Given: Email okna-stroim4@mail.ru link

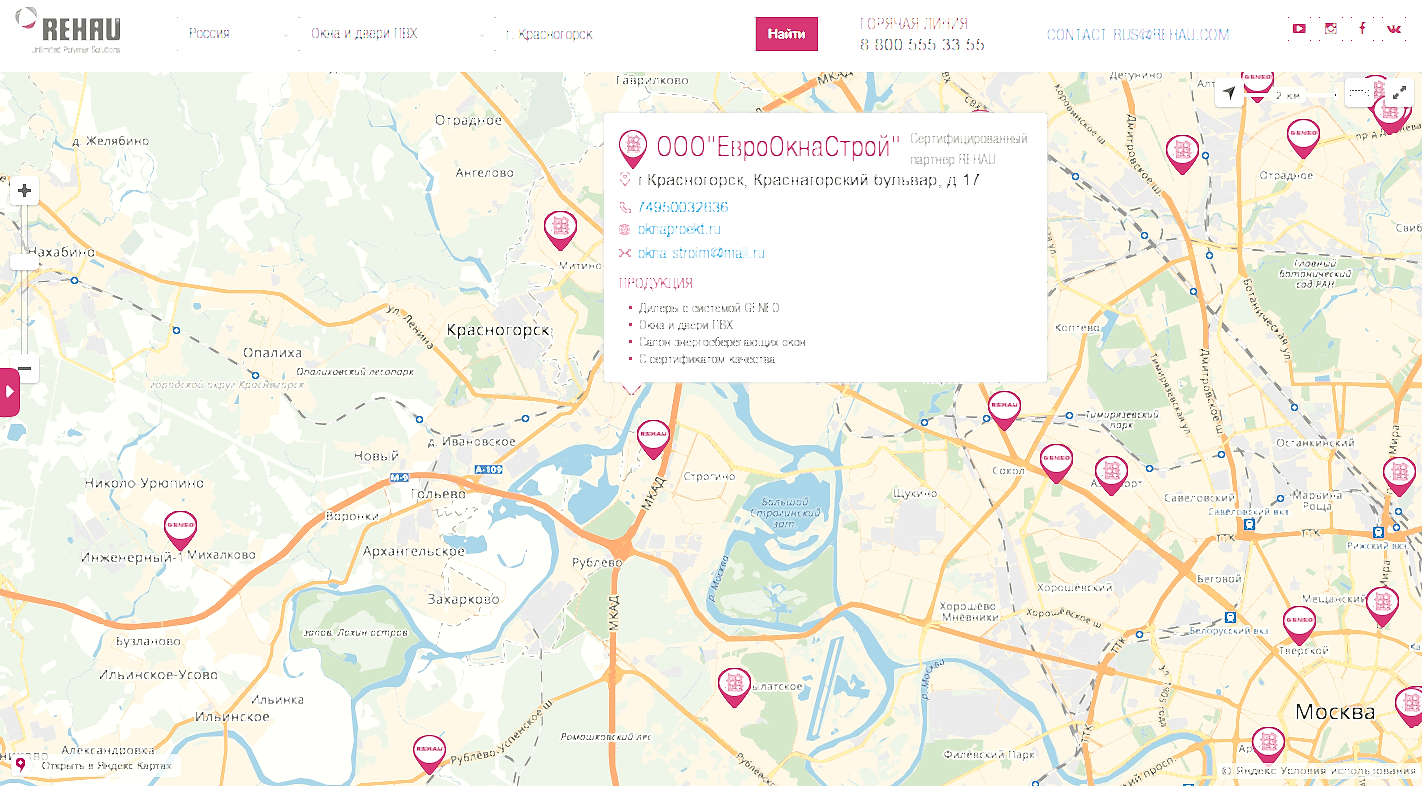Looking at the screenshot, I should [x=701, y=253].
